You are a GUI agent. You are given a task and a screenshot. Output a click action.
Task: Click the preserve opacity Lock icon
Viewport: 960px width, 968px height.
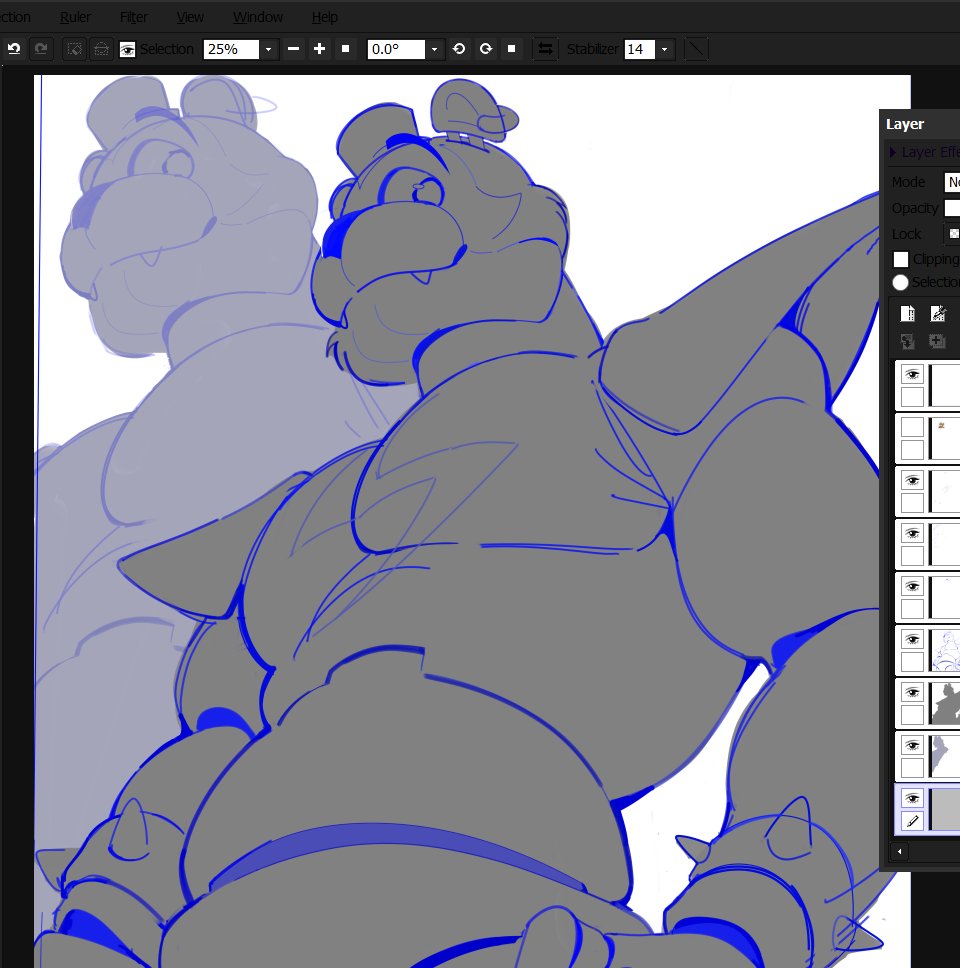pyautogui.click(x=953, y=233)
